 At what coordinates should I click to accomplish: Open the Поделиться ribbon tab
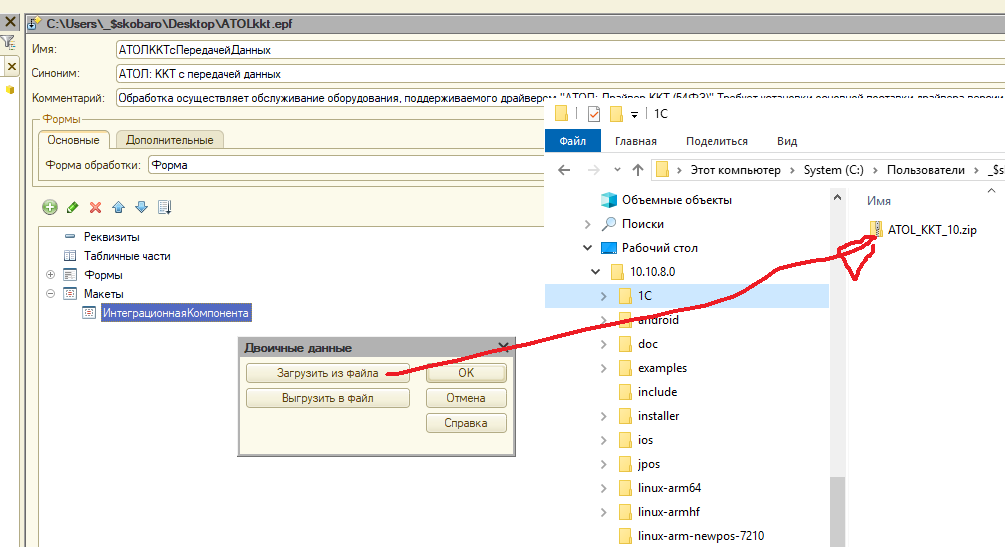coord(717,141)
